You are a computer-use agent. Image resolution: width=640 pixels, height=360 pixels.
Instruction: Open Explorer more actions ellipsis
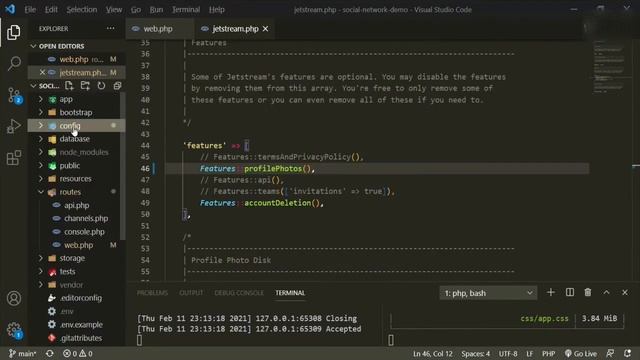[x=111, y=29]
